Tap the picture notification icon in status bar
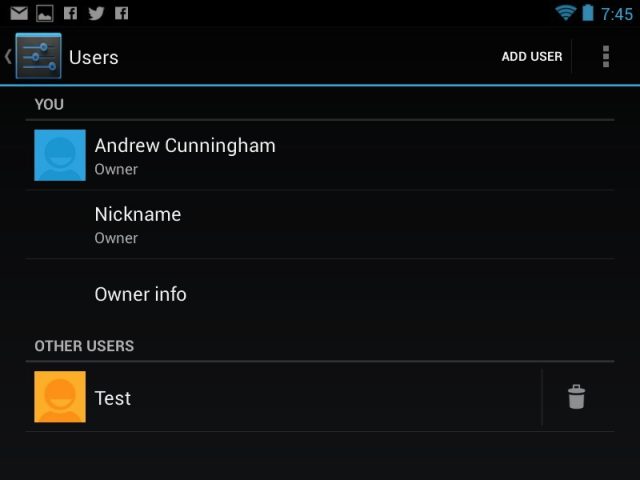 pos(44,13)
